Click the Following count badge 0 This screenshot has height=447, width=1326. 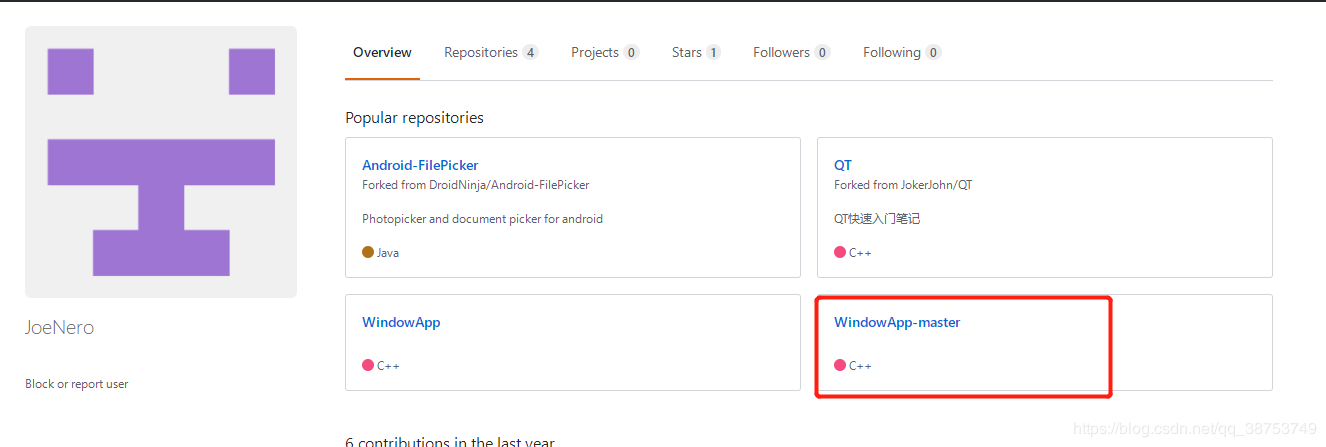(x=933, y=53)
